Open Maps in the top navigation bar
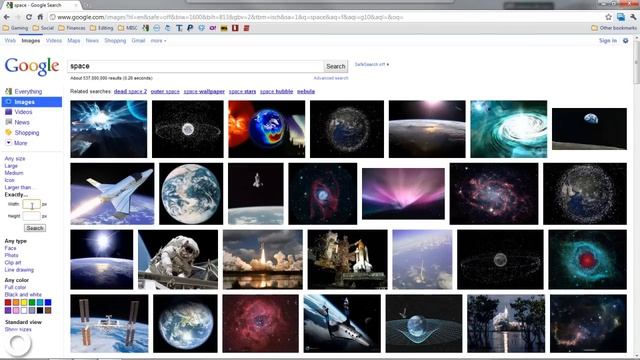The height and width of the screenshot is (360, 640). click(x=74, y=40)
